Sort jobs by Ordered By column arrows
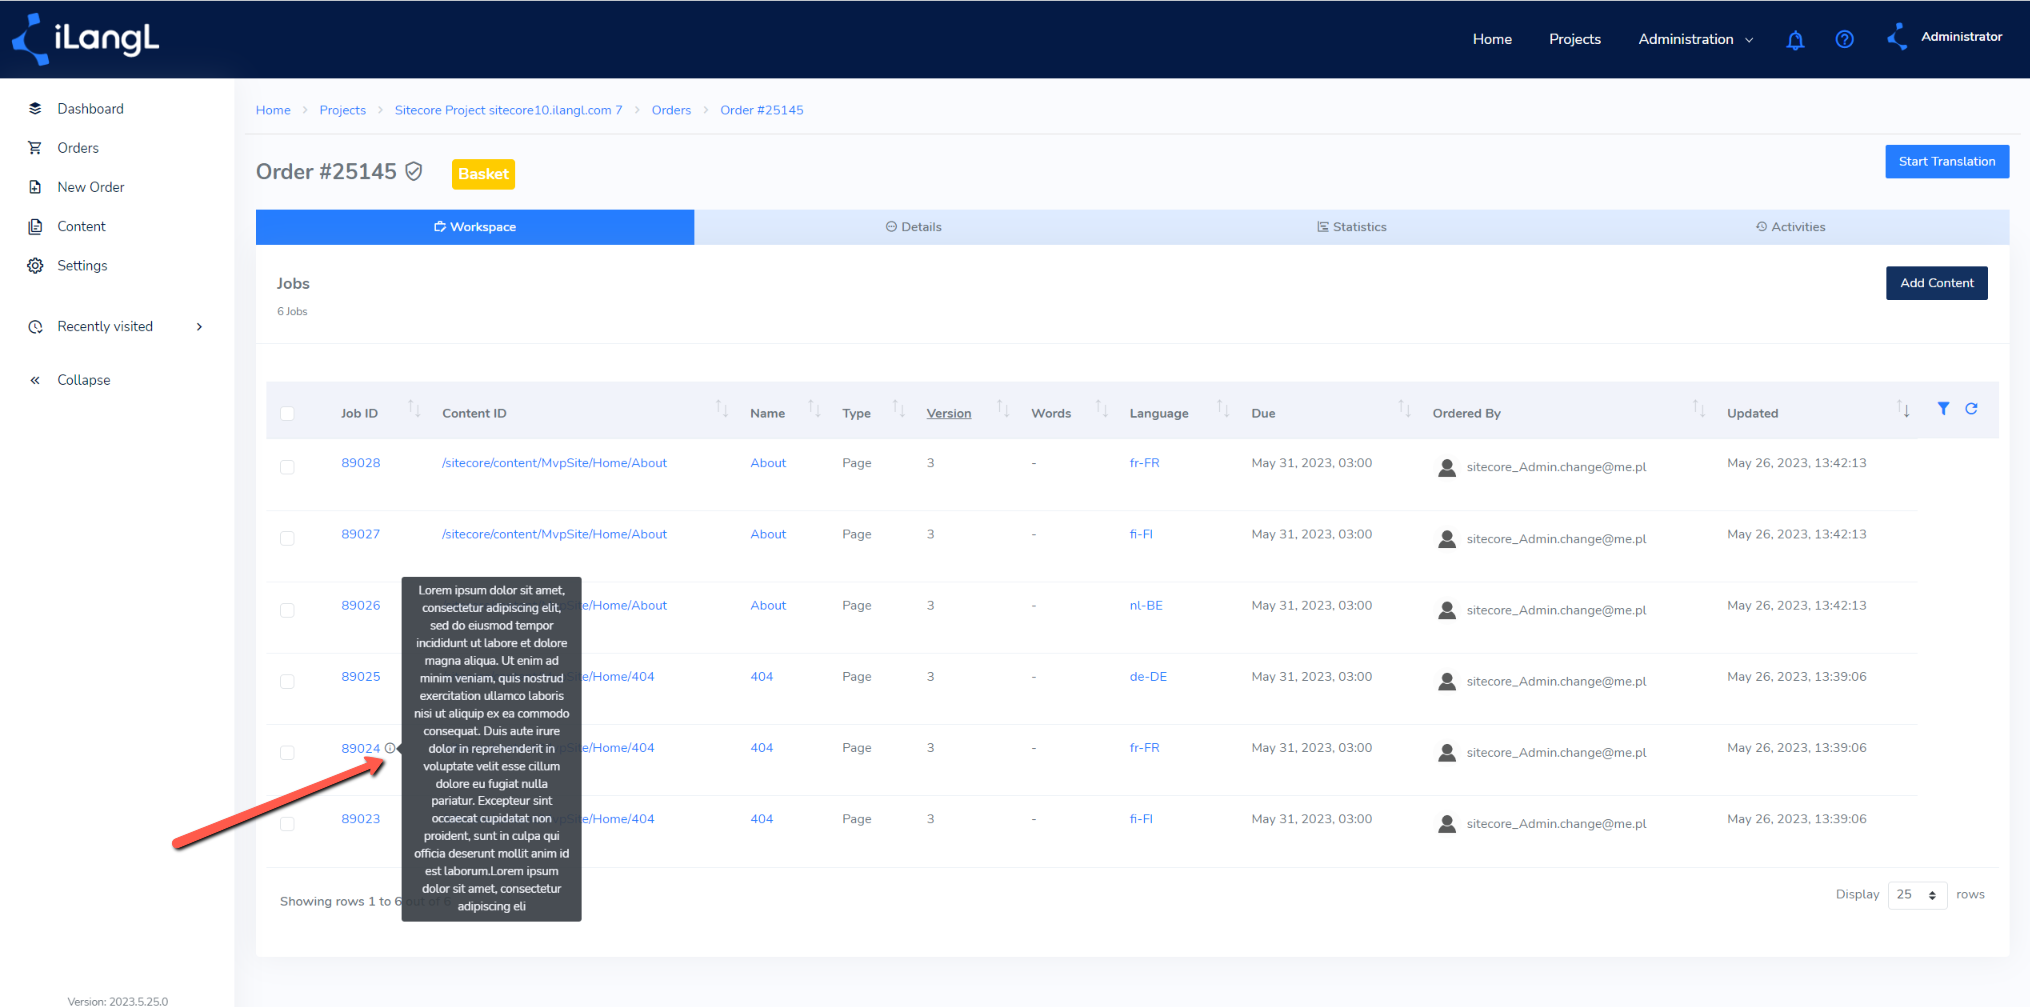Image resolution: width=2030 pixels, height=1007 pixels. [1698, 408]
